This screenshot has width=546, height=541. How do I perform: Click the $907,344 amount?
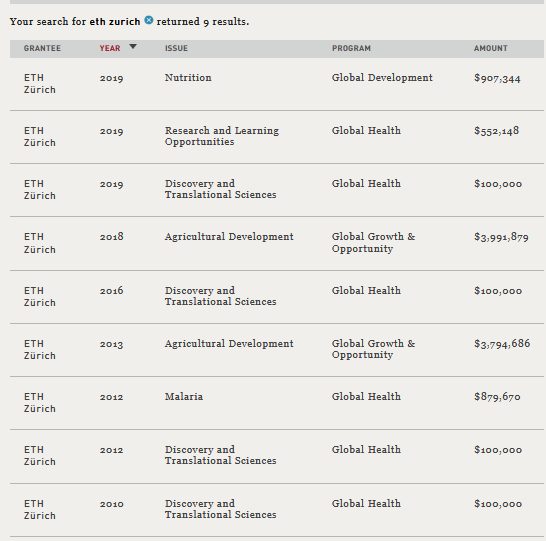497,78
